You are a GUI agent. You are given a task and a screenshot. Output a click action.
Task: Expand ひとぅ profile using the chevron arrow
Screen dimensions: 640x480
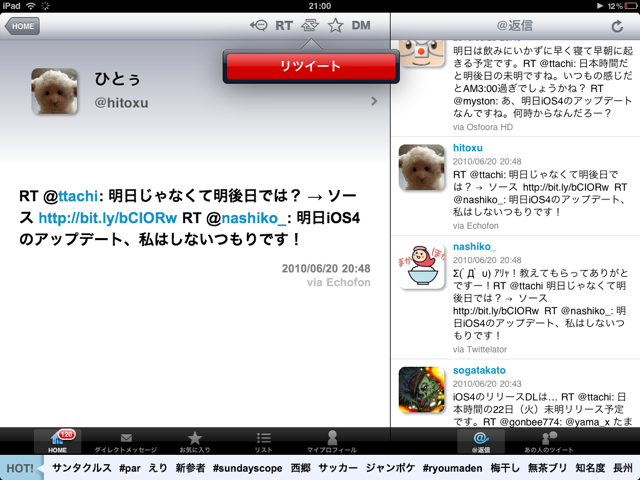coord(373,101)
